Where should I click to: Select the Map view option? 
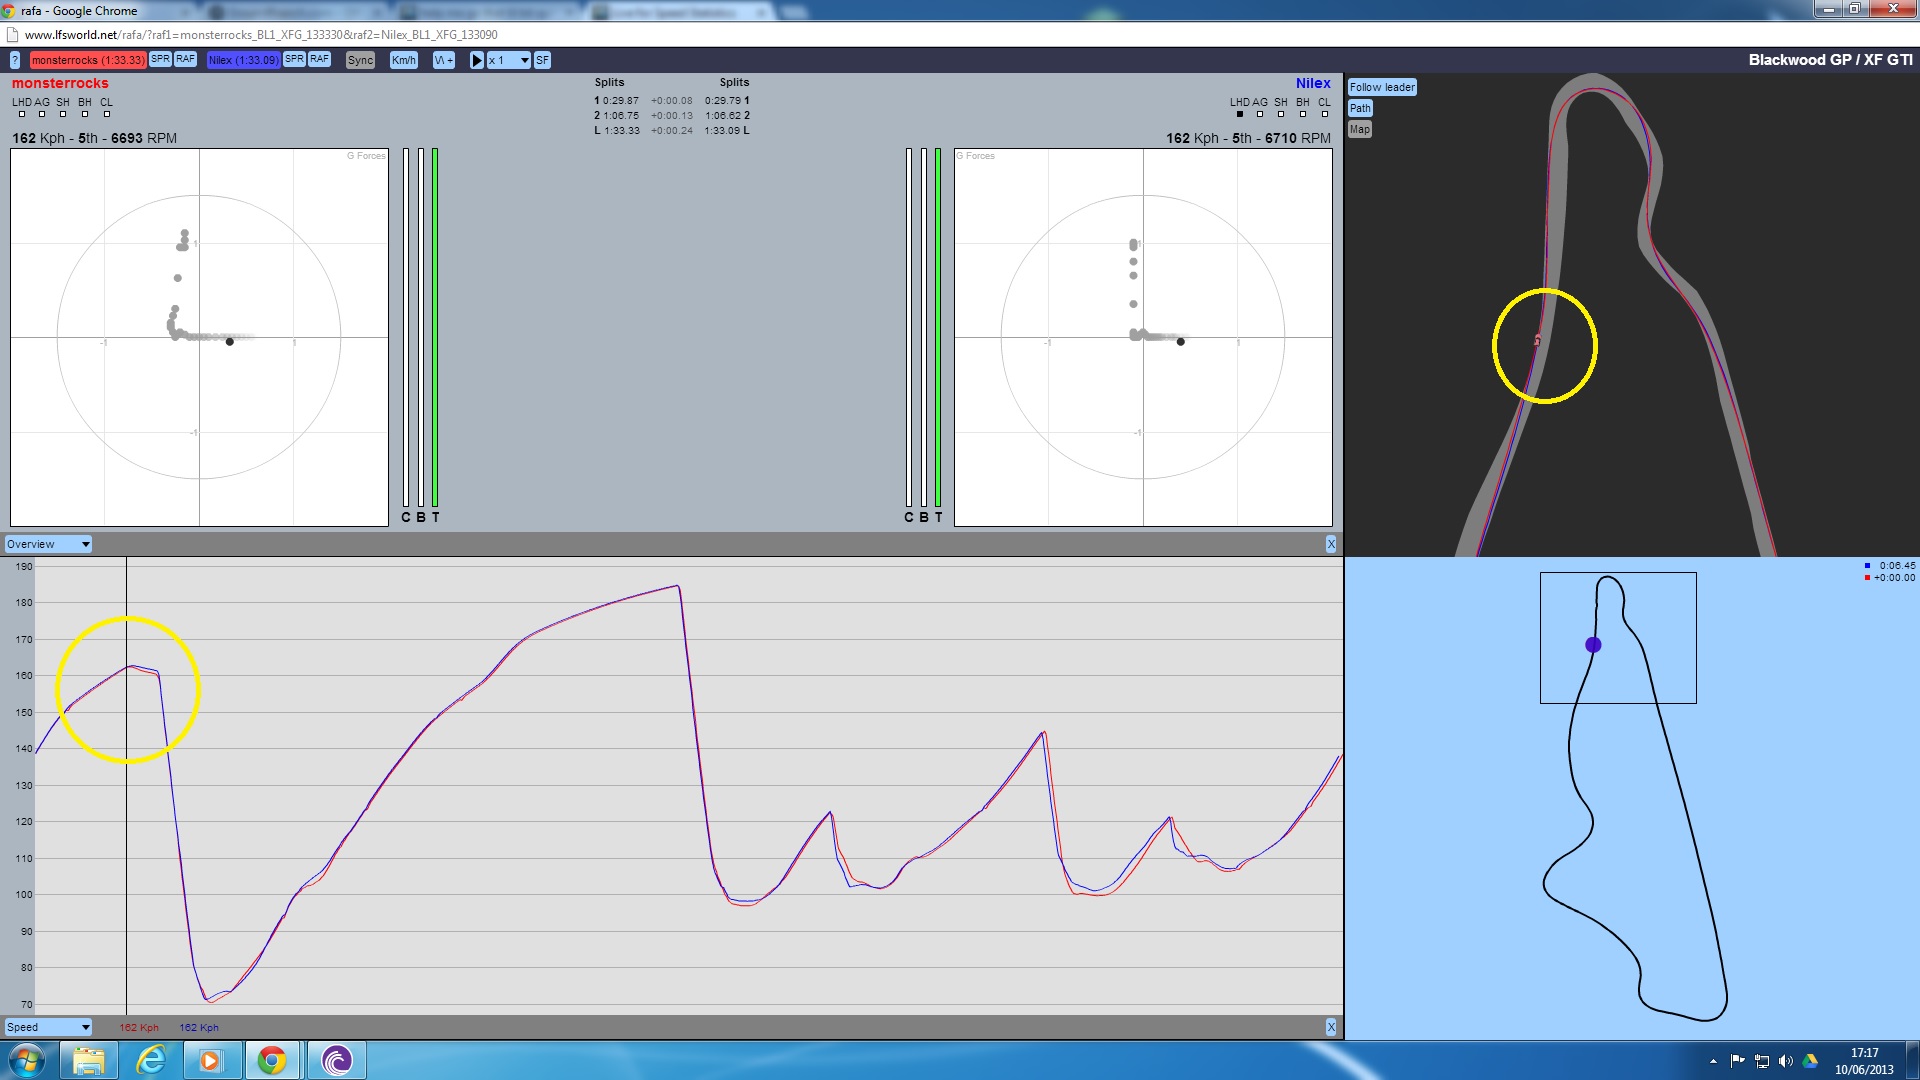point(1359,129)
